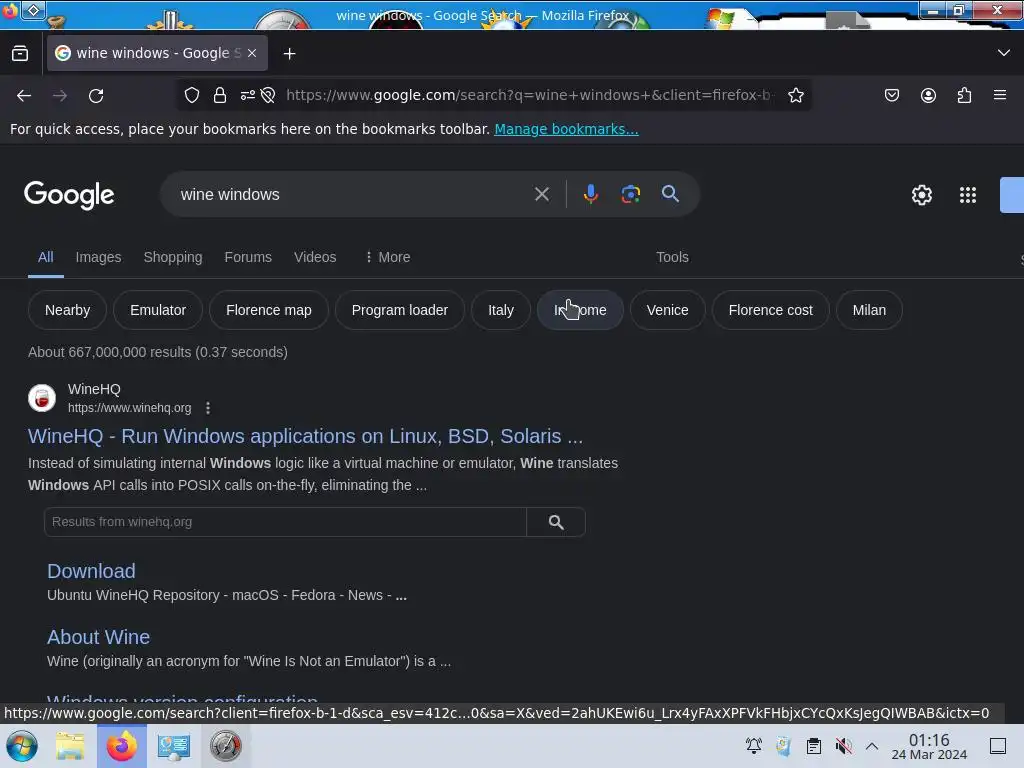This screenshot has height=768, width=1024.
Task: Select the All results tab
Action: (x=45, y=257)
